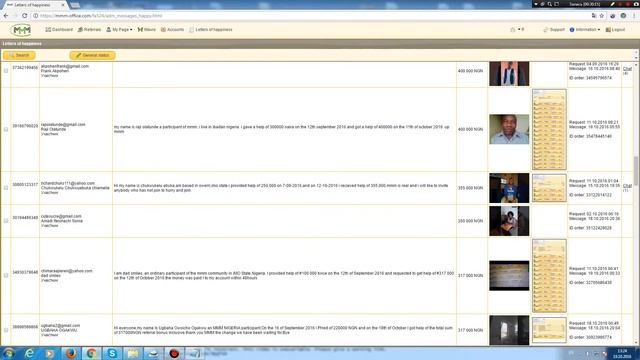
Task: Open Windows Media Player taskbar icon
Action: [x=50, y=353]
